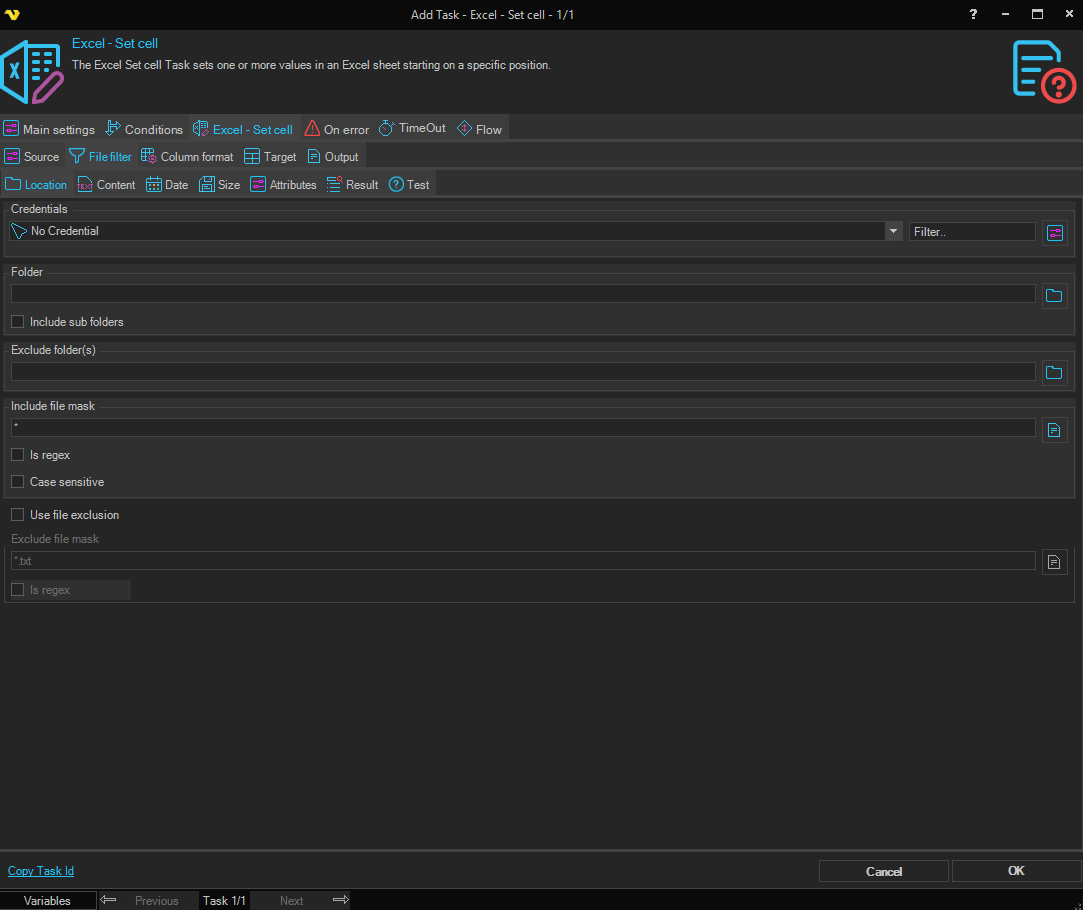Click the next task arrow icon
Viewport: 1083px width, 910px height.
click(340, 900)
